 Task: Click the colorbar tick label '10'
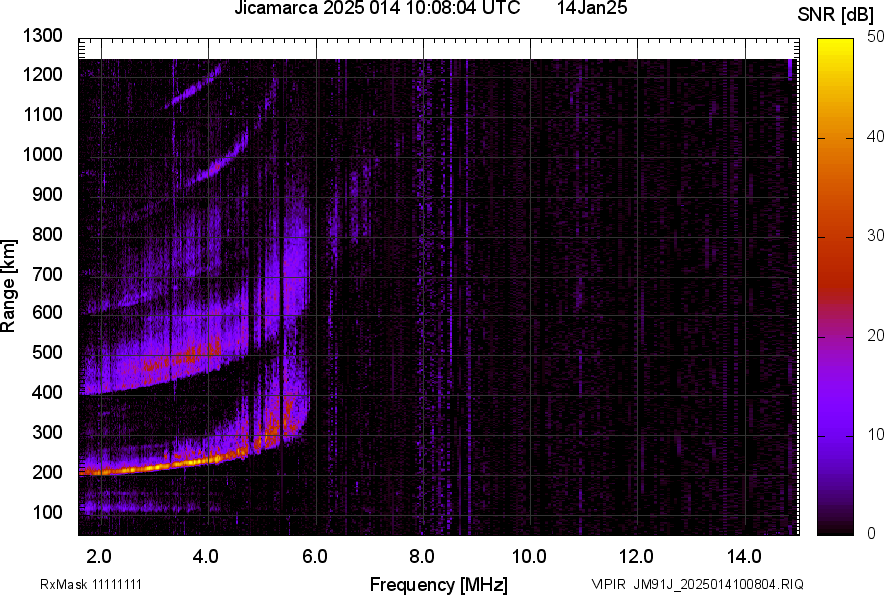[875, 434]
